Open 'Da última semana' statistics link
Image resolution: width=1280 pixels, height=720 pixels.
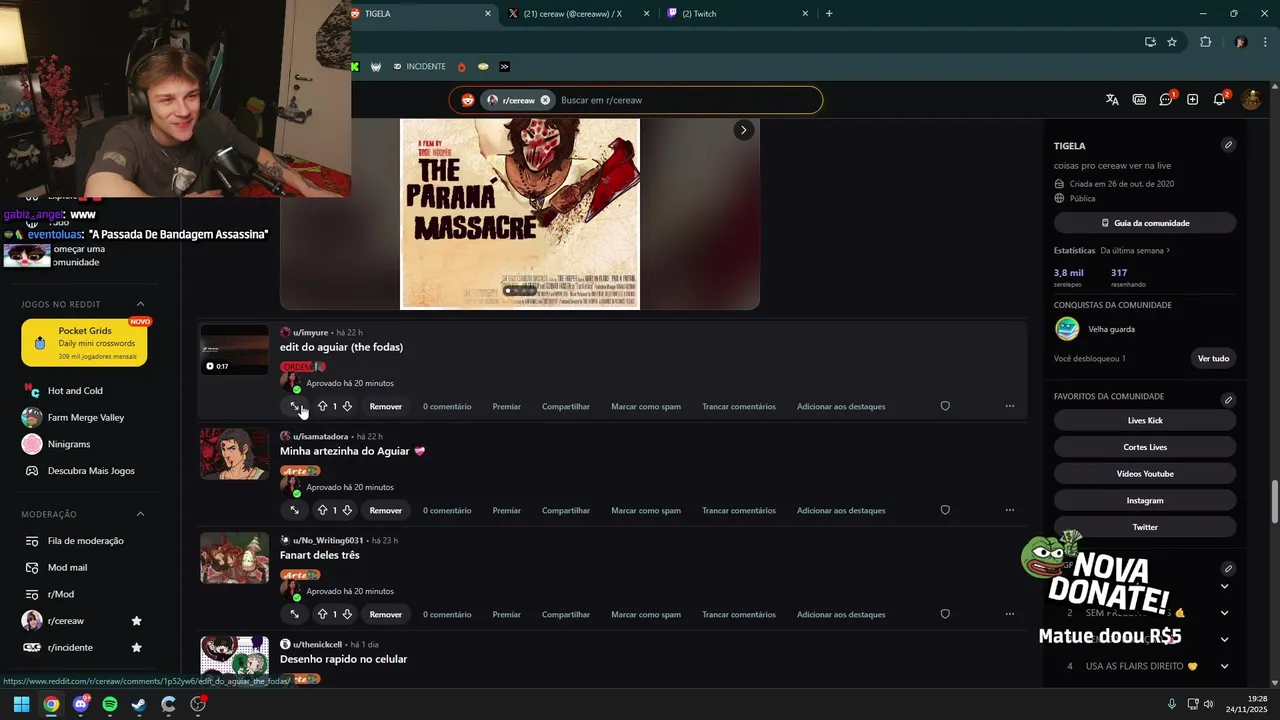(x=1135, y=250)
